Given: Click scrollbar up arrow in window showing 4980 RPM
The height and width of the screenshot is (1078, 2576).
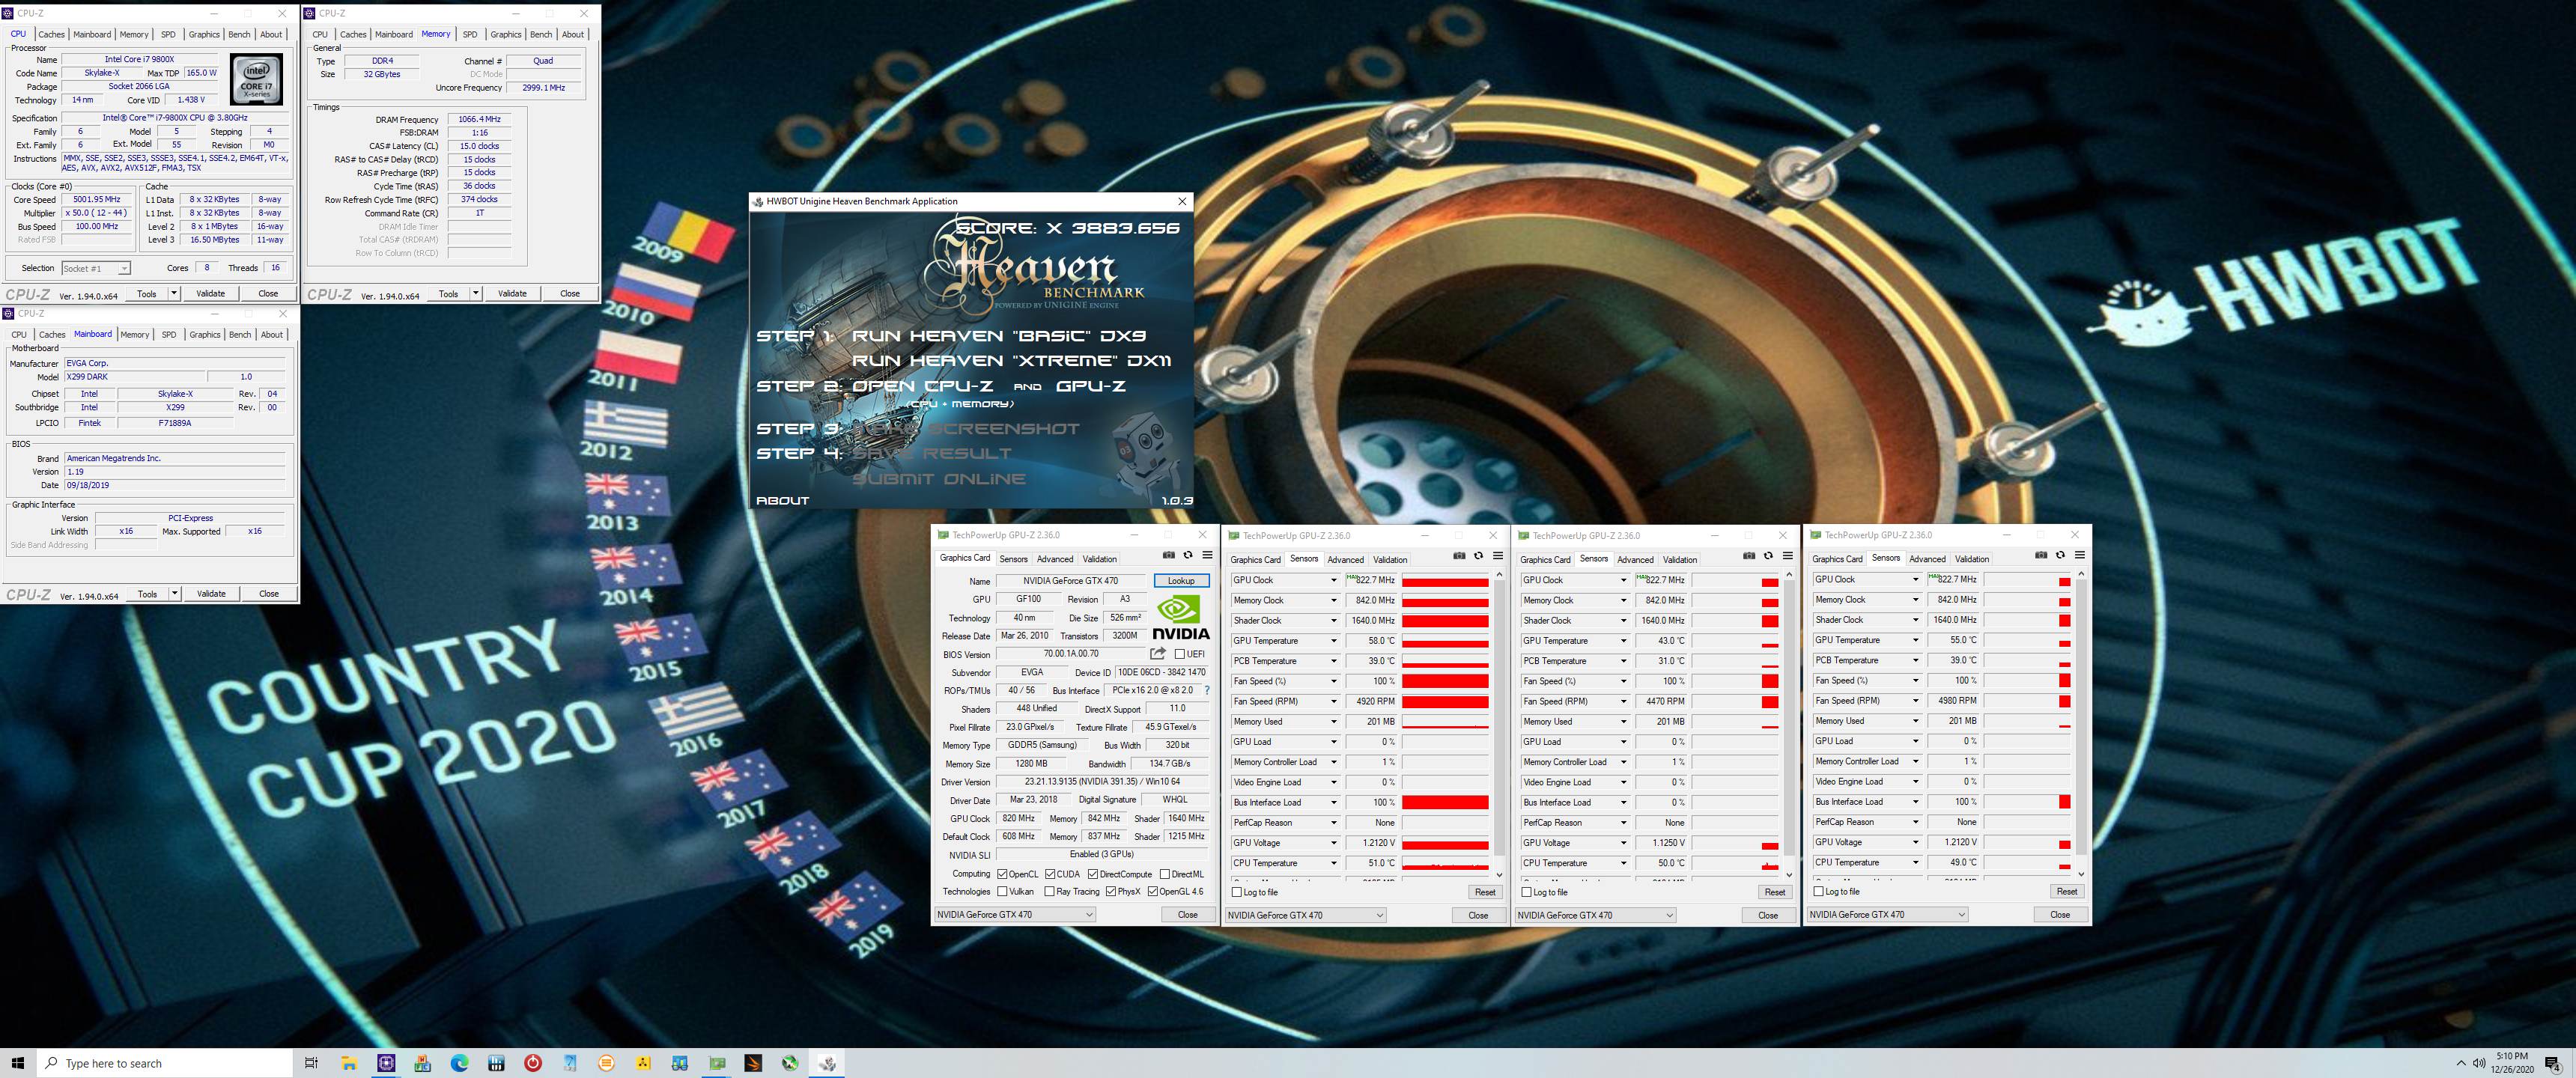Looking at the screenshot, I should tap(2081, 574).
